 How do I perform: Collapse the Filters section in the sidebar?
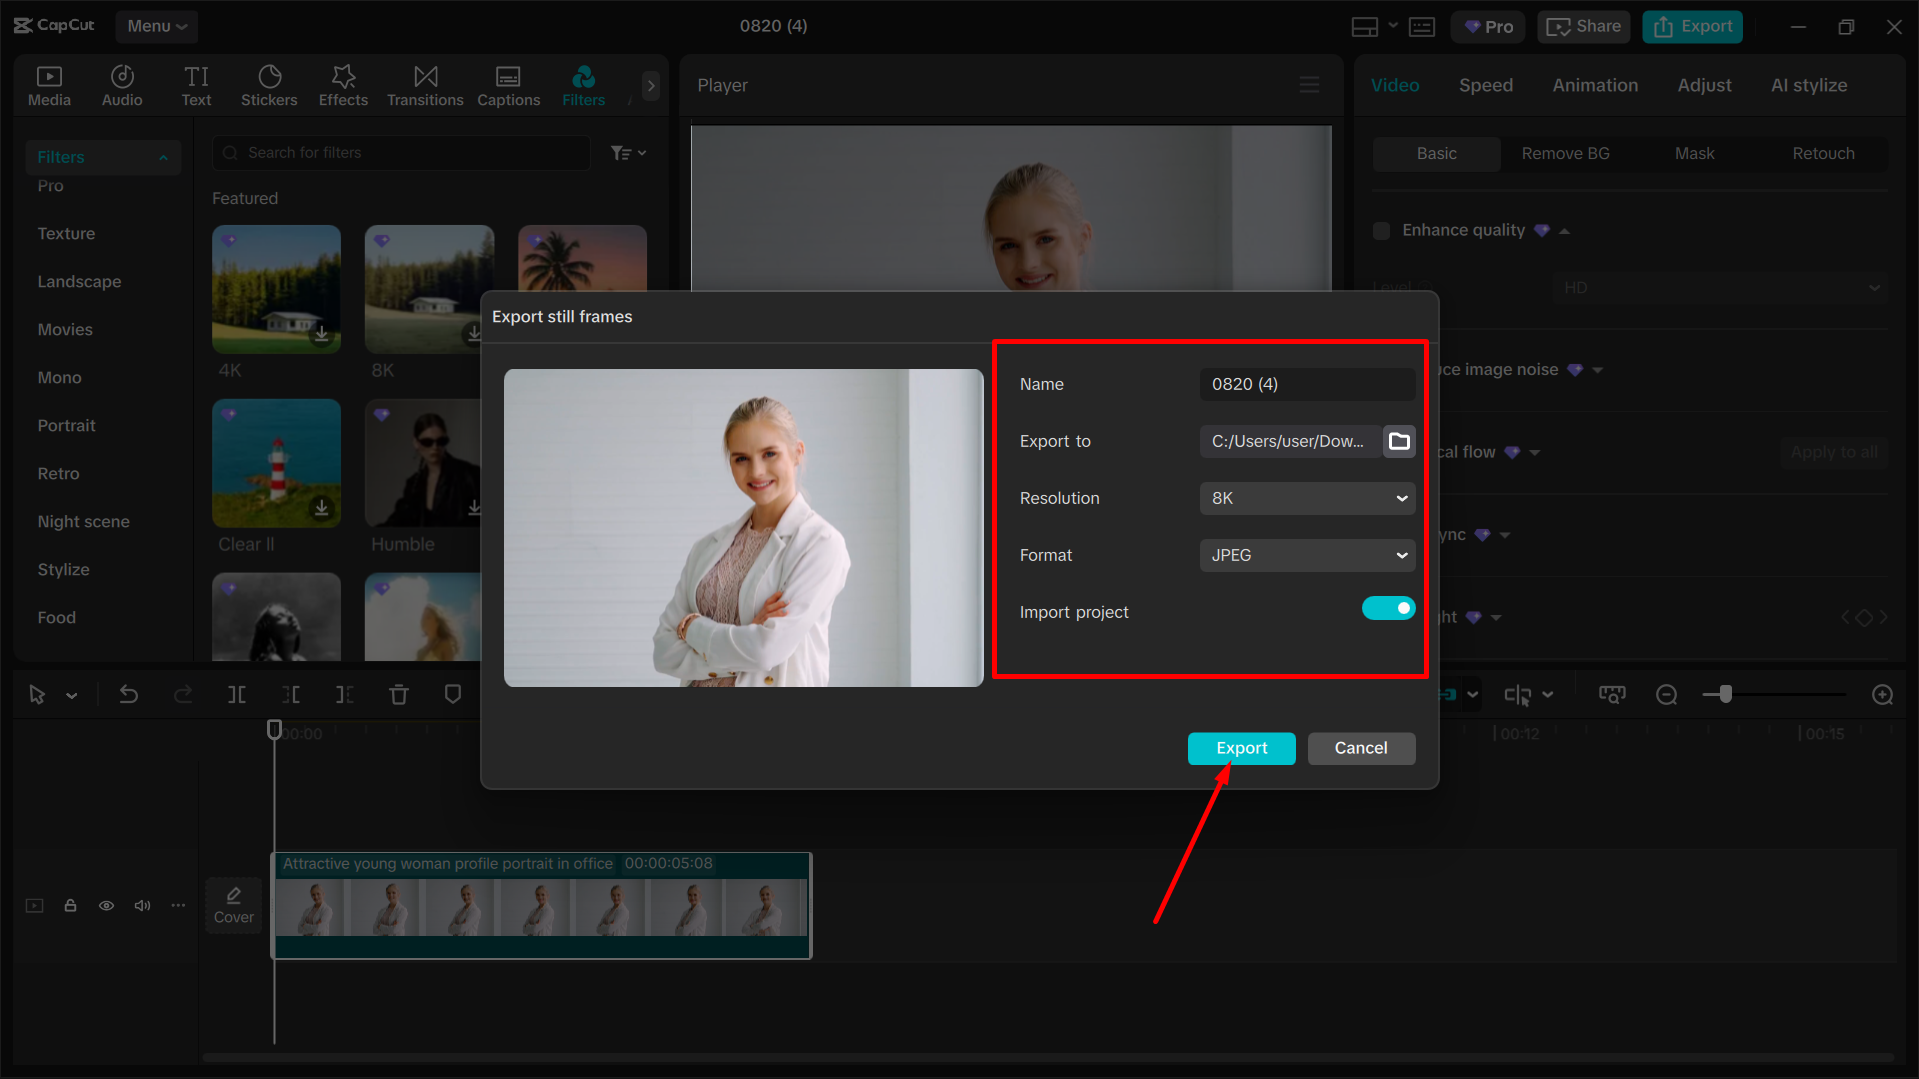163,156
